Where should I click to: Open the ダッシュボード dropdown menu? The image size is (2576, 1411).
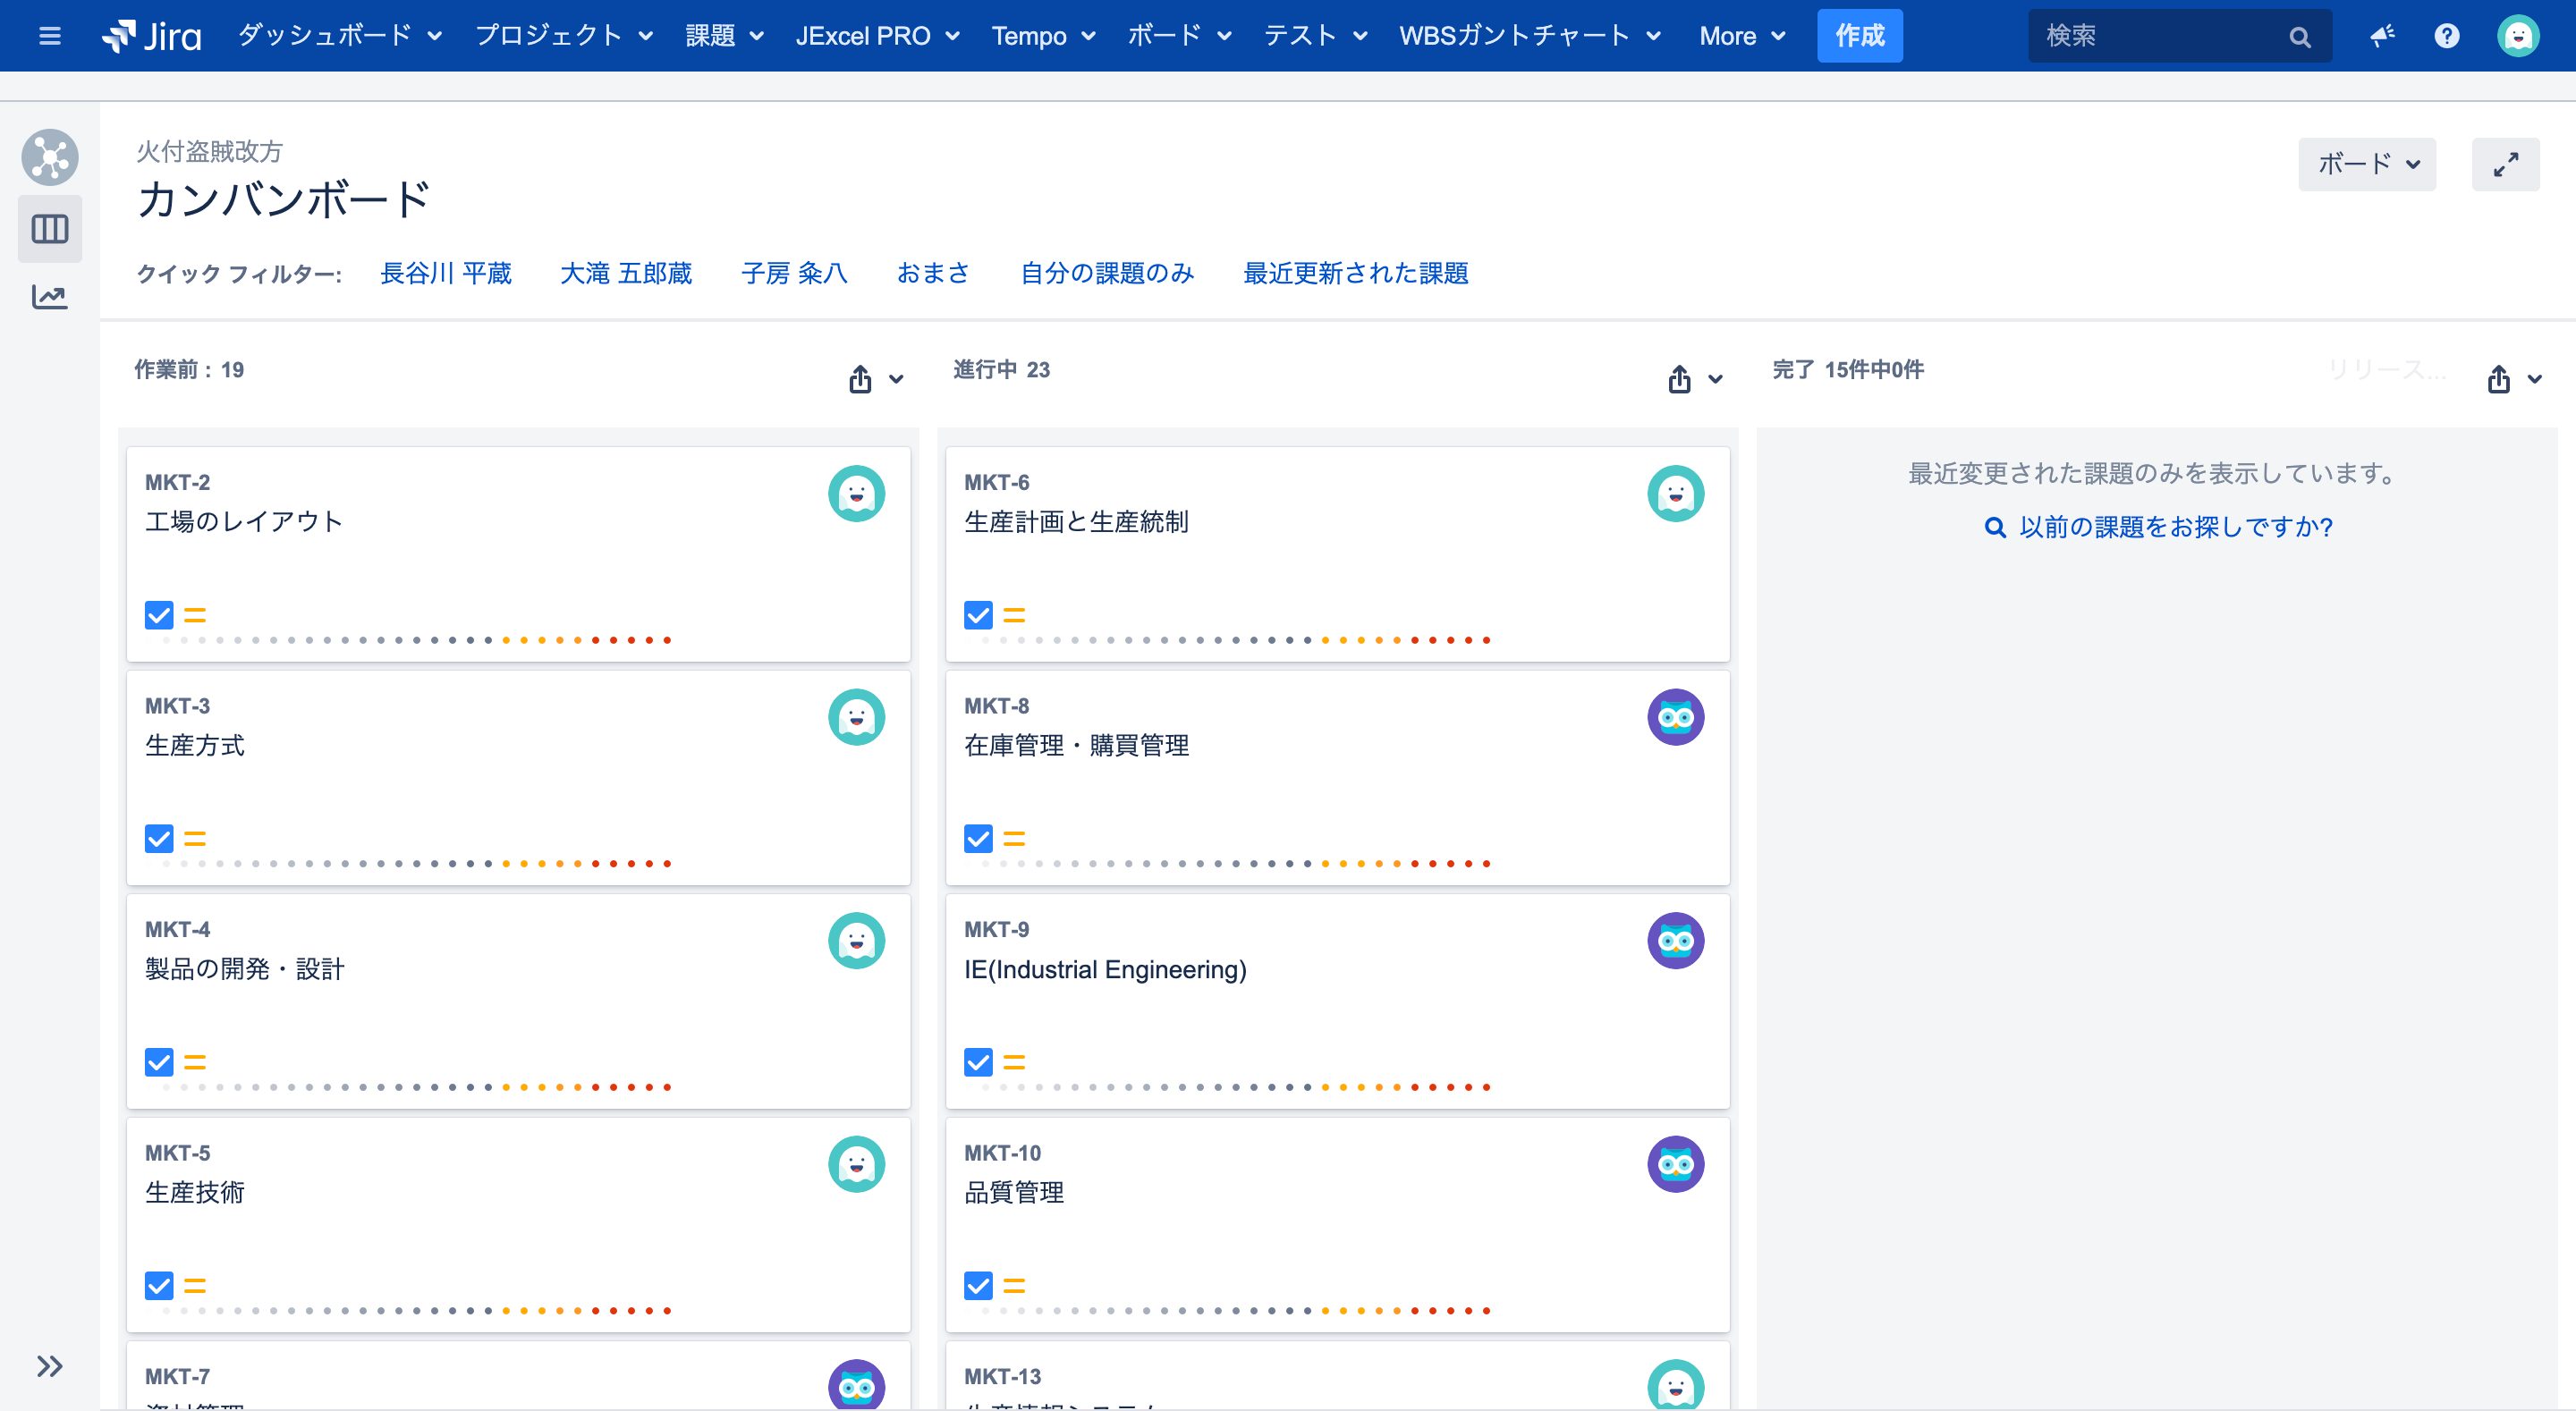[340, 36]
